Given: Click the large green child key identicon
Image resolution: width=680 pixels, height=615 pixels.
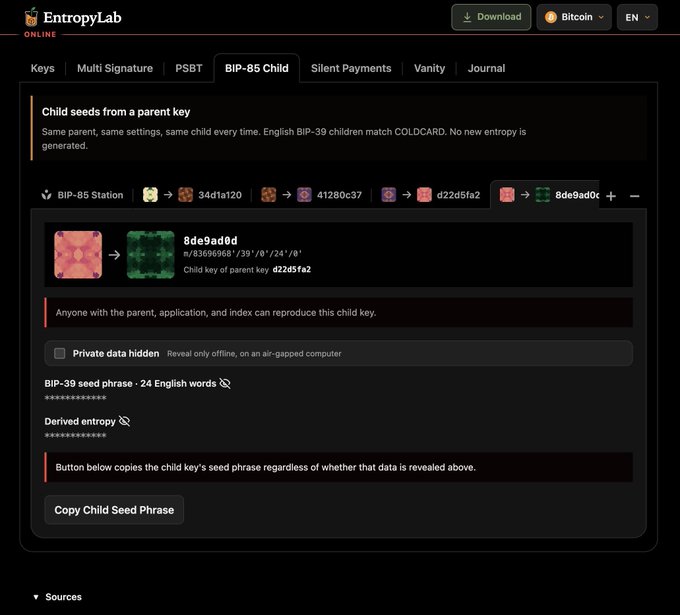Looking at the screenshot, I should (x=150, y=255).
